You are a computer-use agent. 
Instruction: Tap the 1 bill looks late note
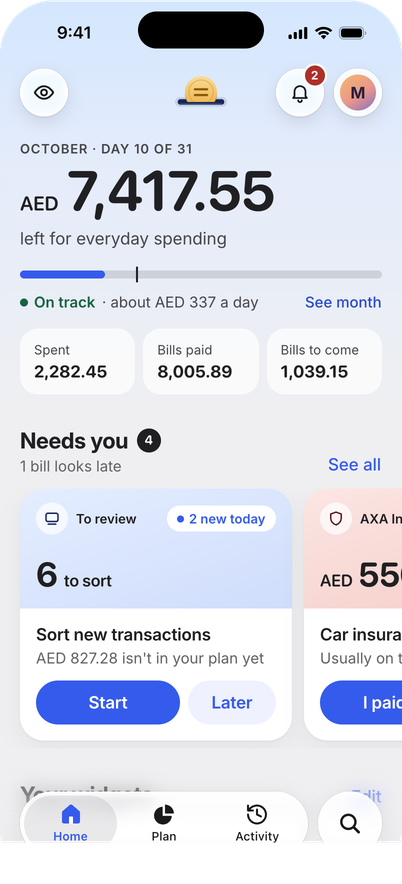point(70,467)
